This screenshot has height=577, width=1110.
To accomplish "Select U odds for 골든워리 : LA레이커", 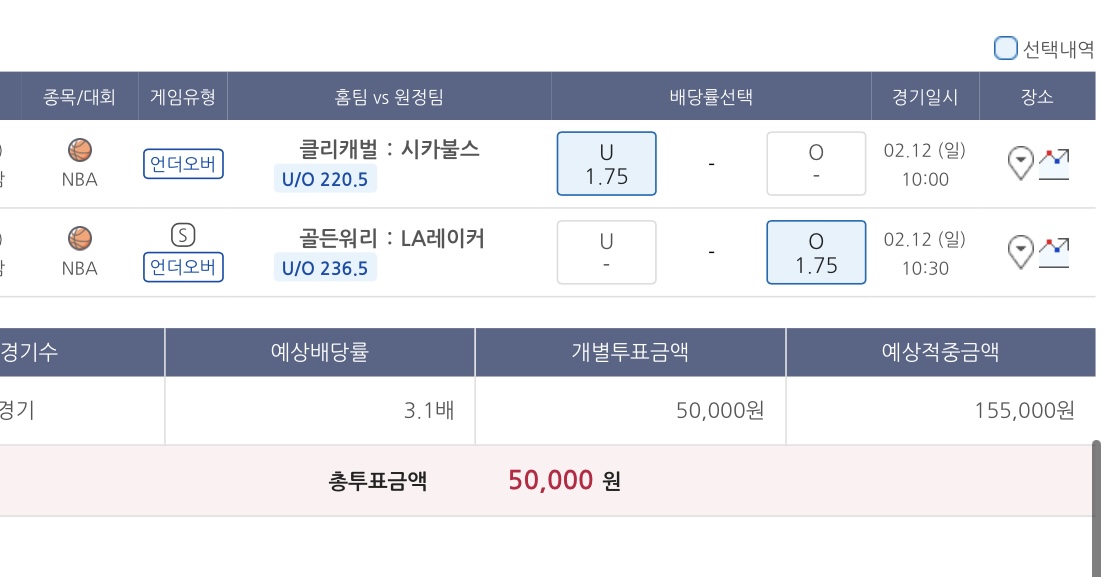I will (x=607, y=252).
